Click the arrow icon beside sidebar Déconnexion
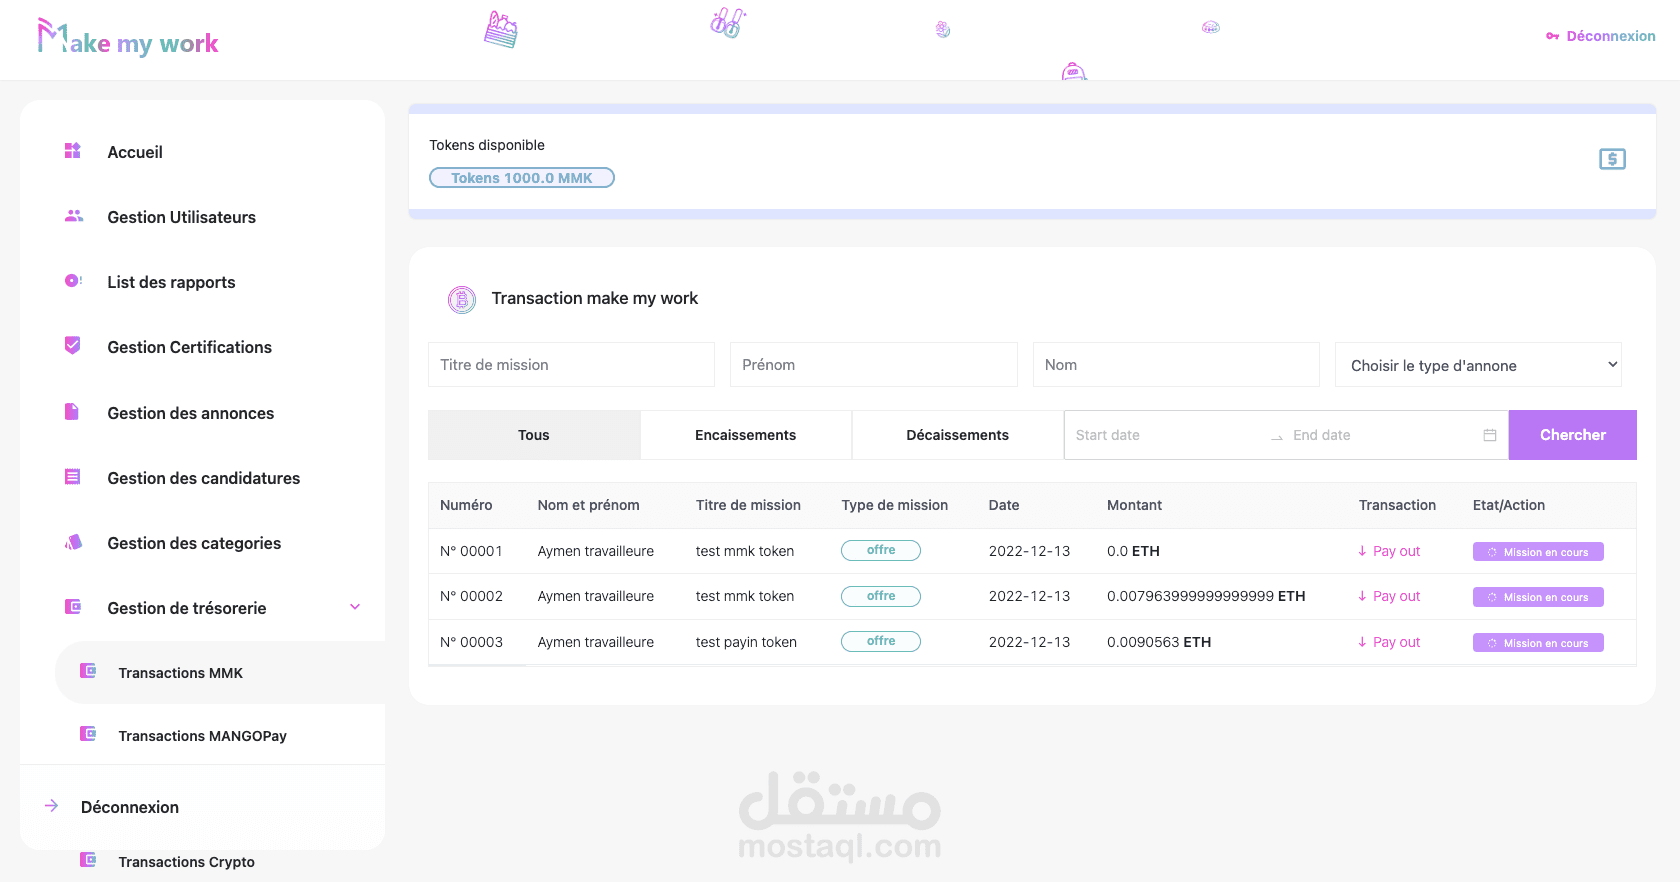 (52, 806)
